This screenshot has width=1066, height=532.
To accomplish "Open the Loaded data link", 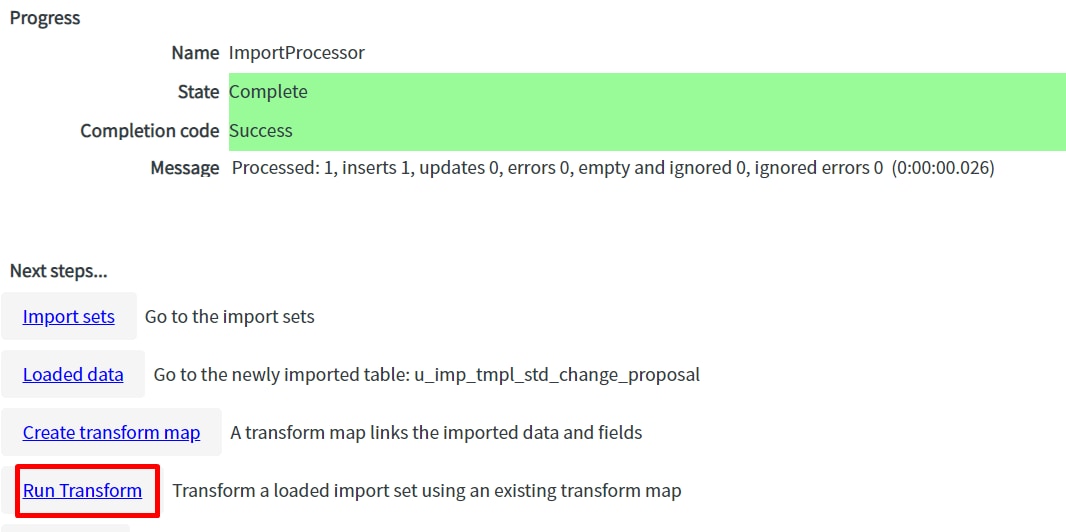I will pyautogui.click(x=73, y=374).
